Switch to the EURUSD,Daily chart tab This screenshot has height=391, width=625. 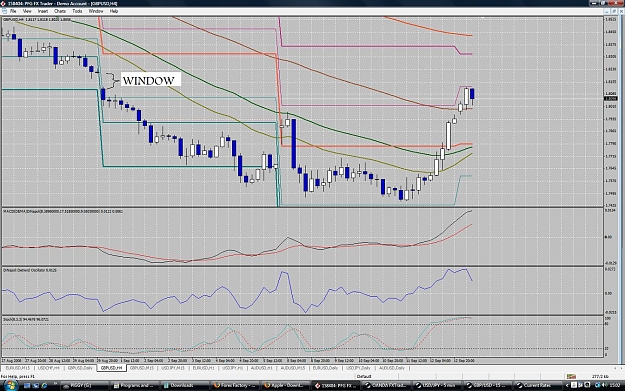(x=325, y=368)
